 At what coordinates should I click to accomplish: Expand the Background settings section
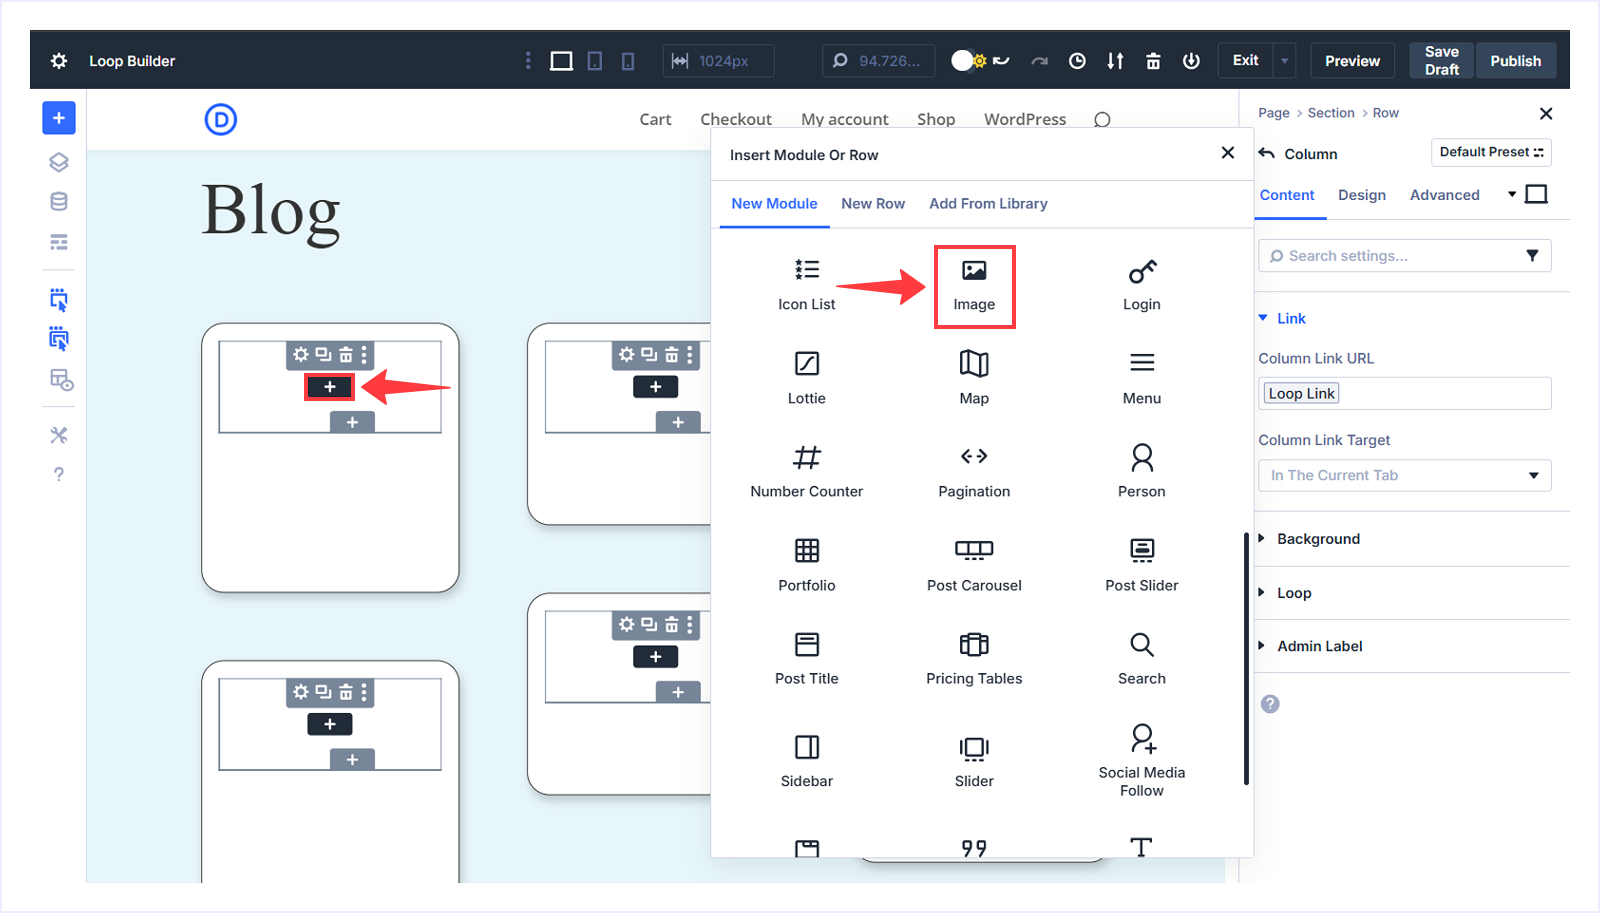(1318, 538)
